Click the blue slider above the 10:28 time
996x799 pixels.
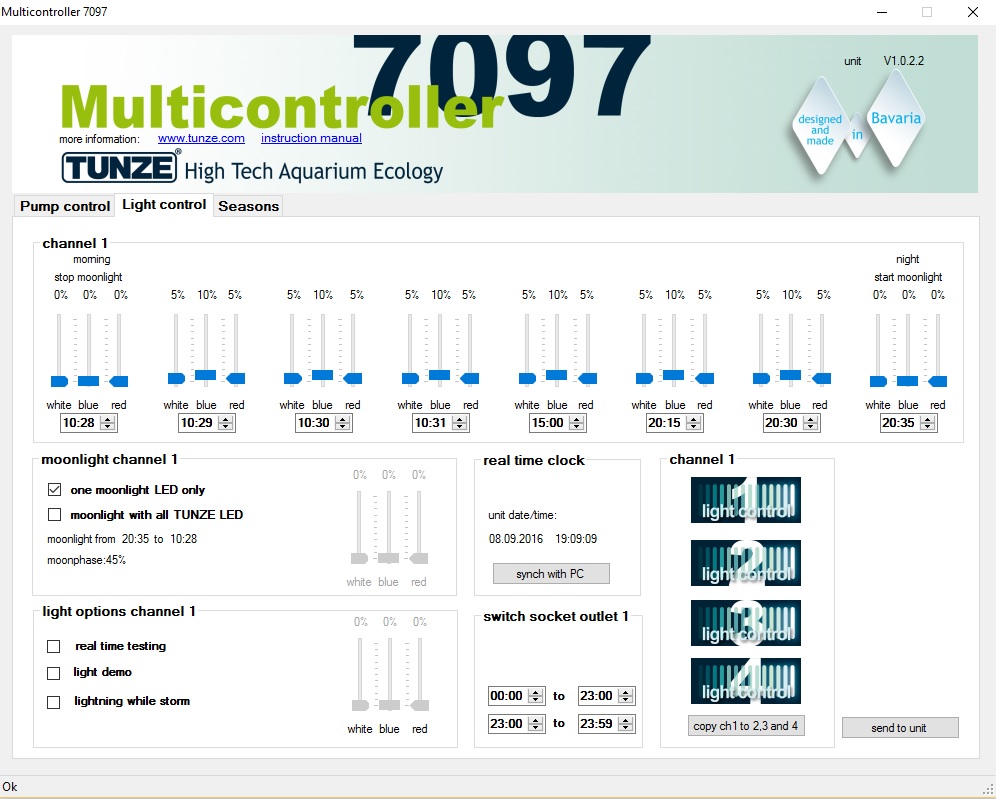click(88, 381)
